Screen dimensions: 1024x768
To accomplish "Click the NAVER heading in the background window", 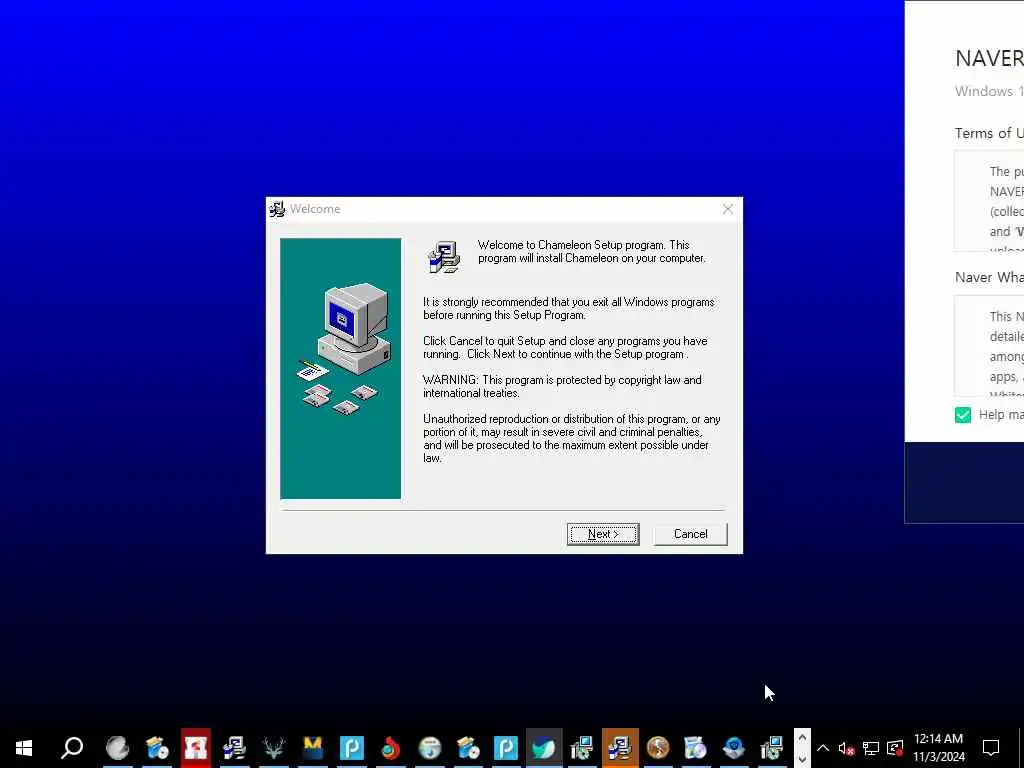I will pyautogui.click(x=989, y=58).
